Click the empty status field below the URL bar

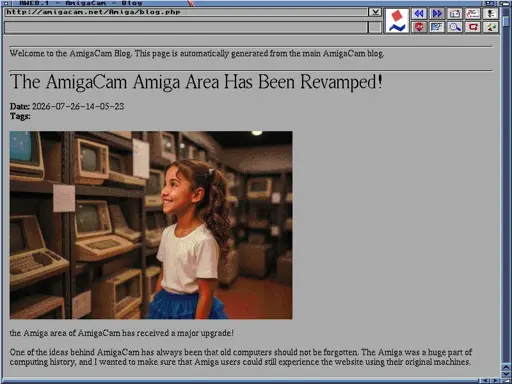pos(186,27)
